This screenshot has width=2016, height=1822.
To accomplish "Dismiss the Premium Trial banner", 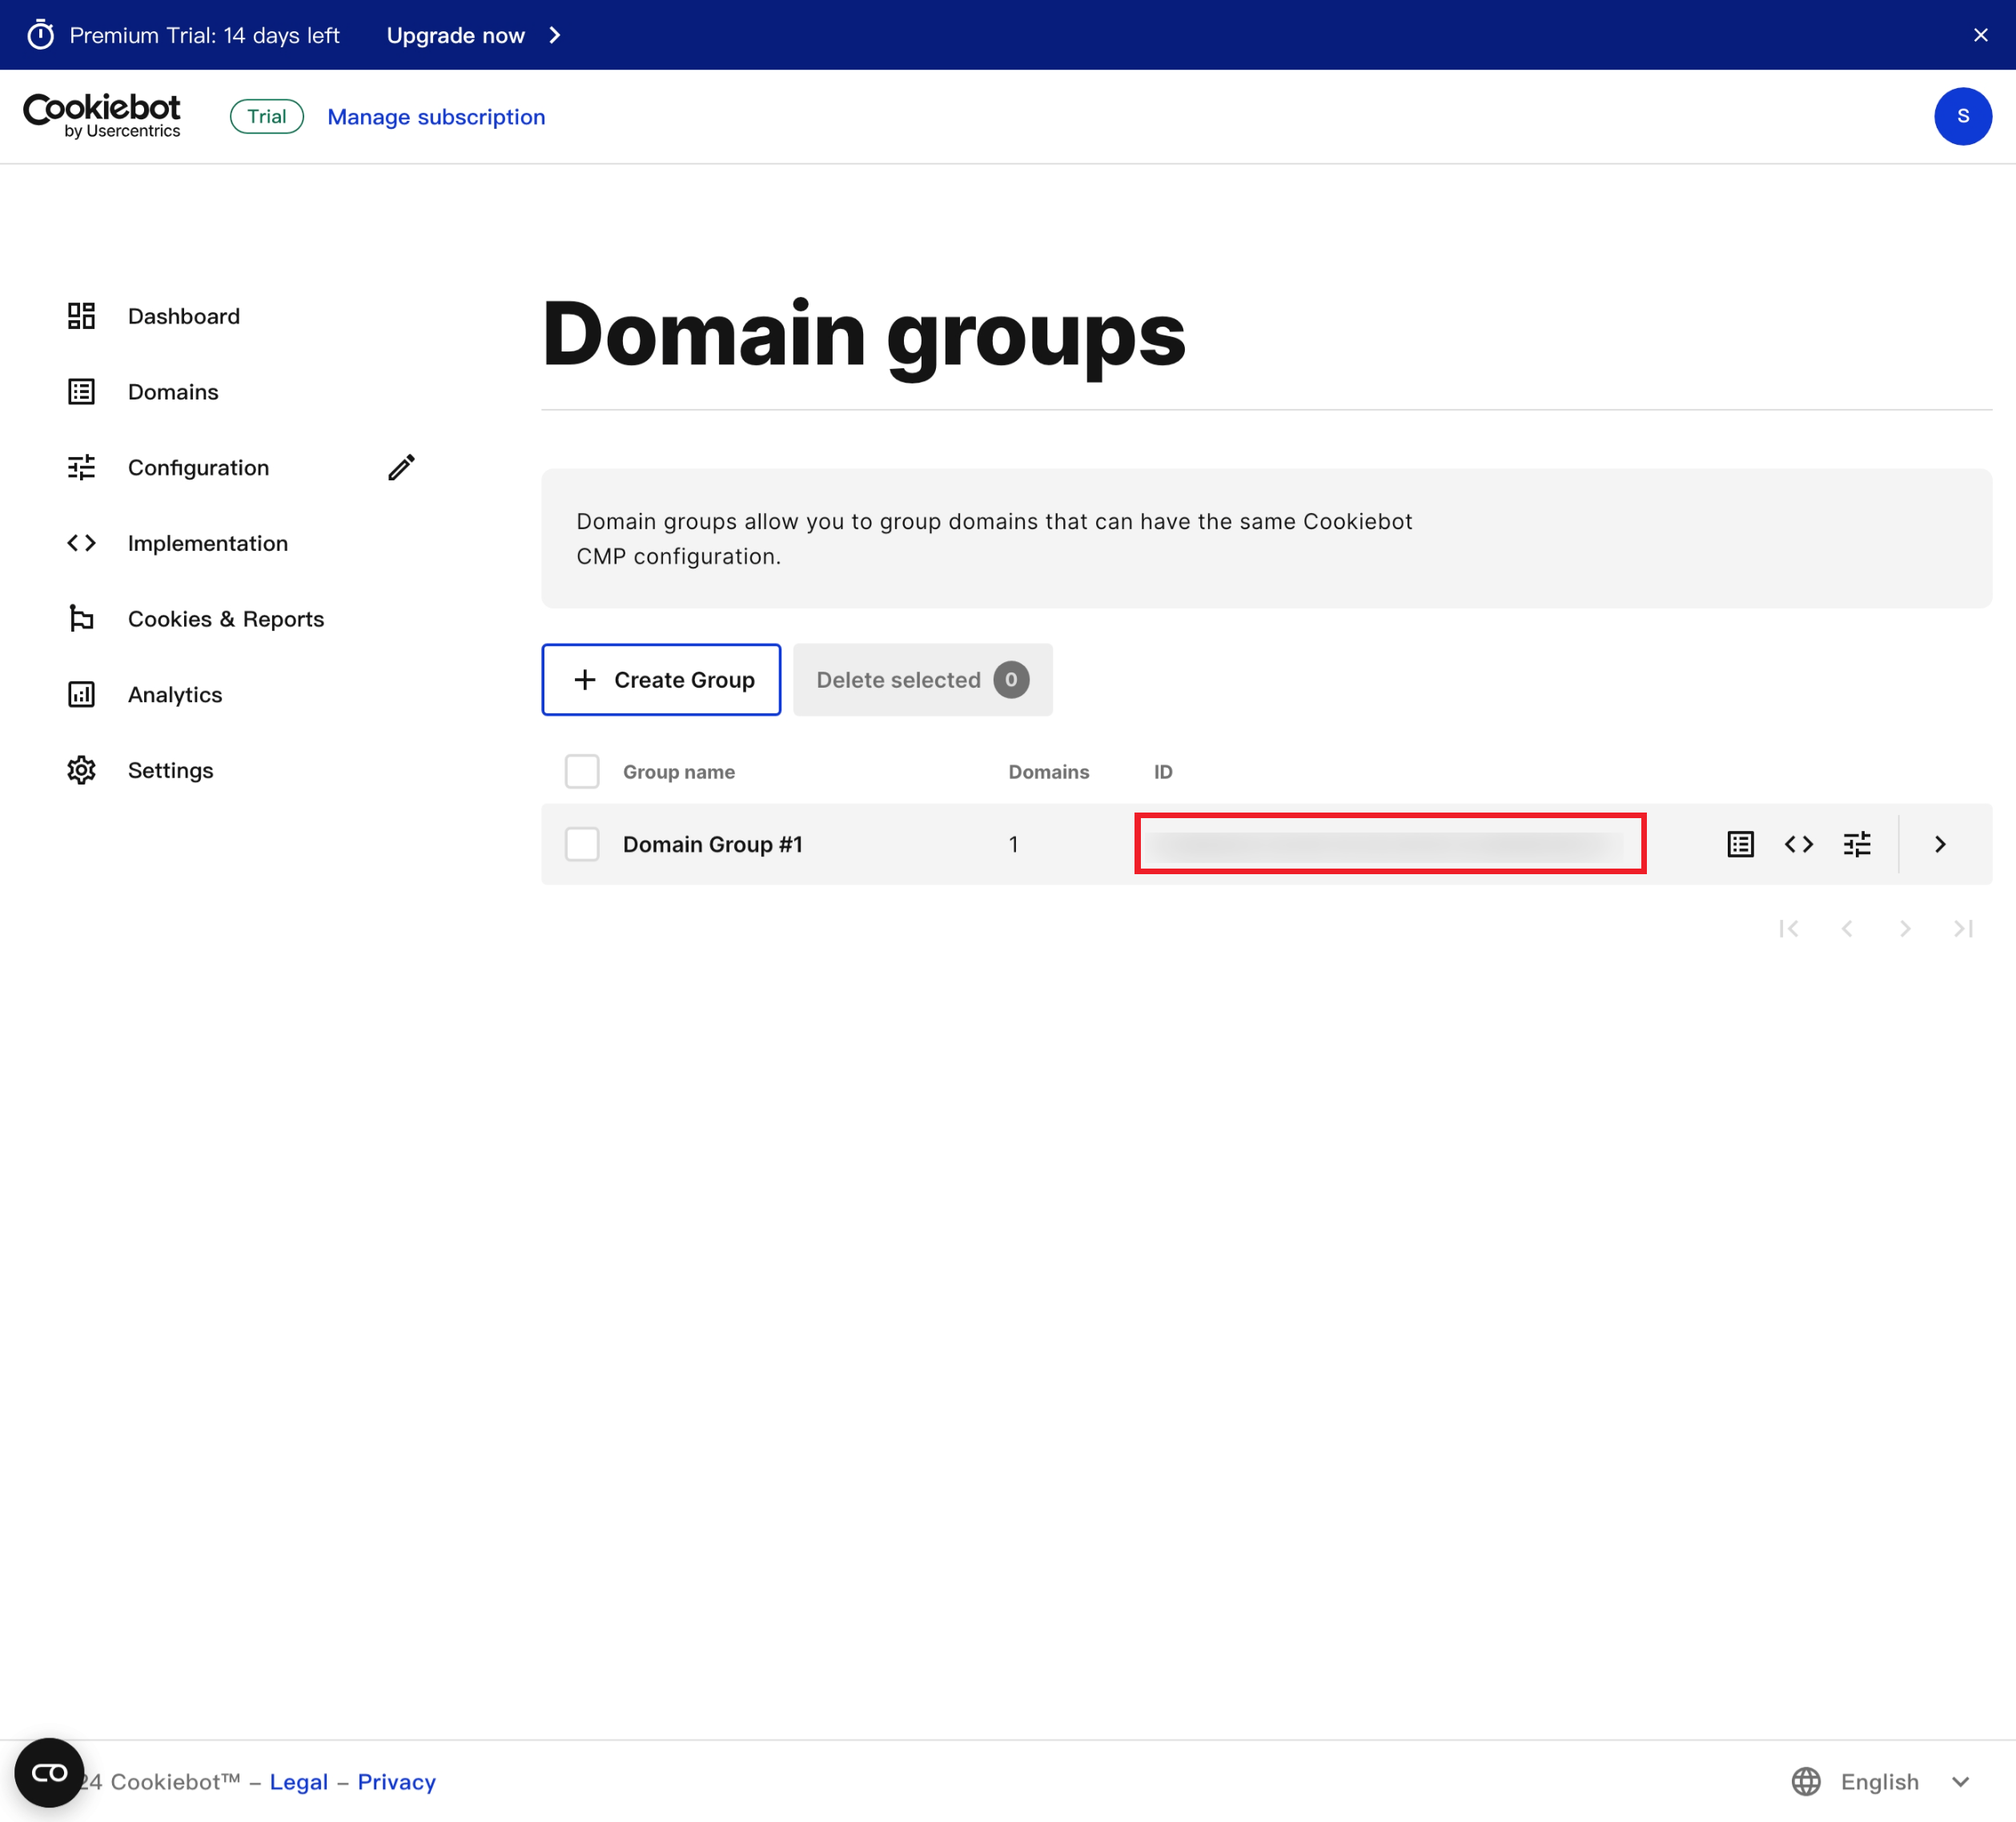I will point(1980,35).
